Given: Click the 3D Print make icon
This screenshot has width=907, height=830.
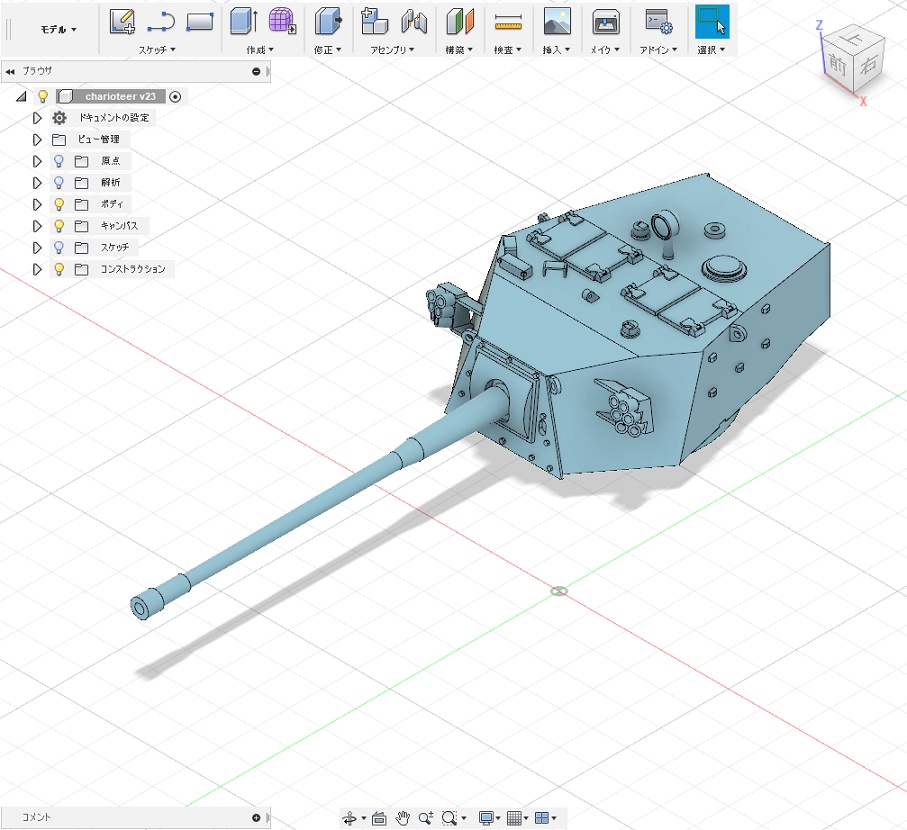Looking at the screenshot, I should point(606,23).
